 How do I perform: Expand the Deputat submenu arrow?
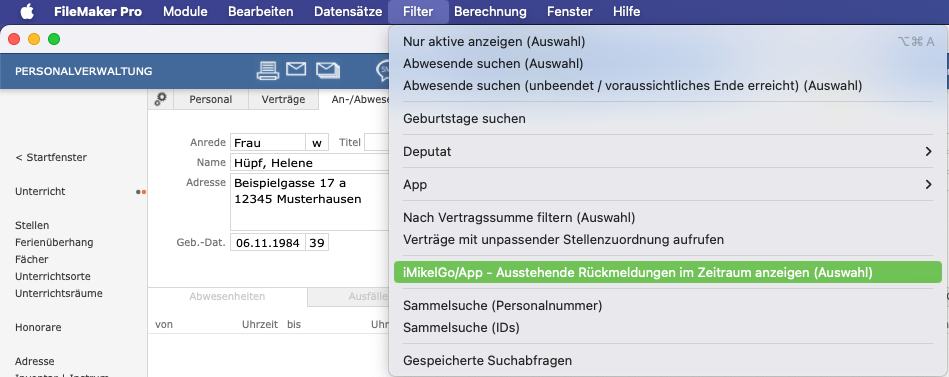928,152
